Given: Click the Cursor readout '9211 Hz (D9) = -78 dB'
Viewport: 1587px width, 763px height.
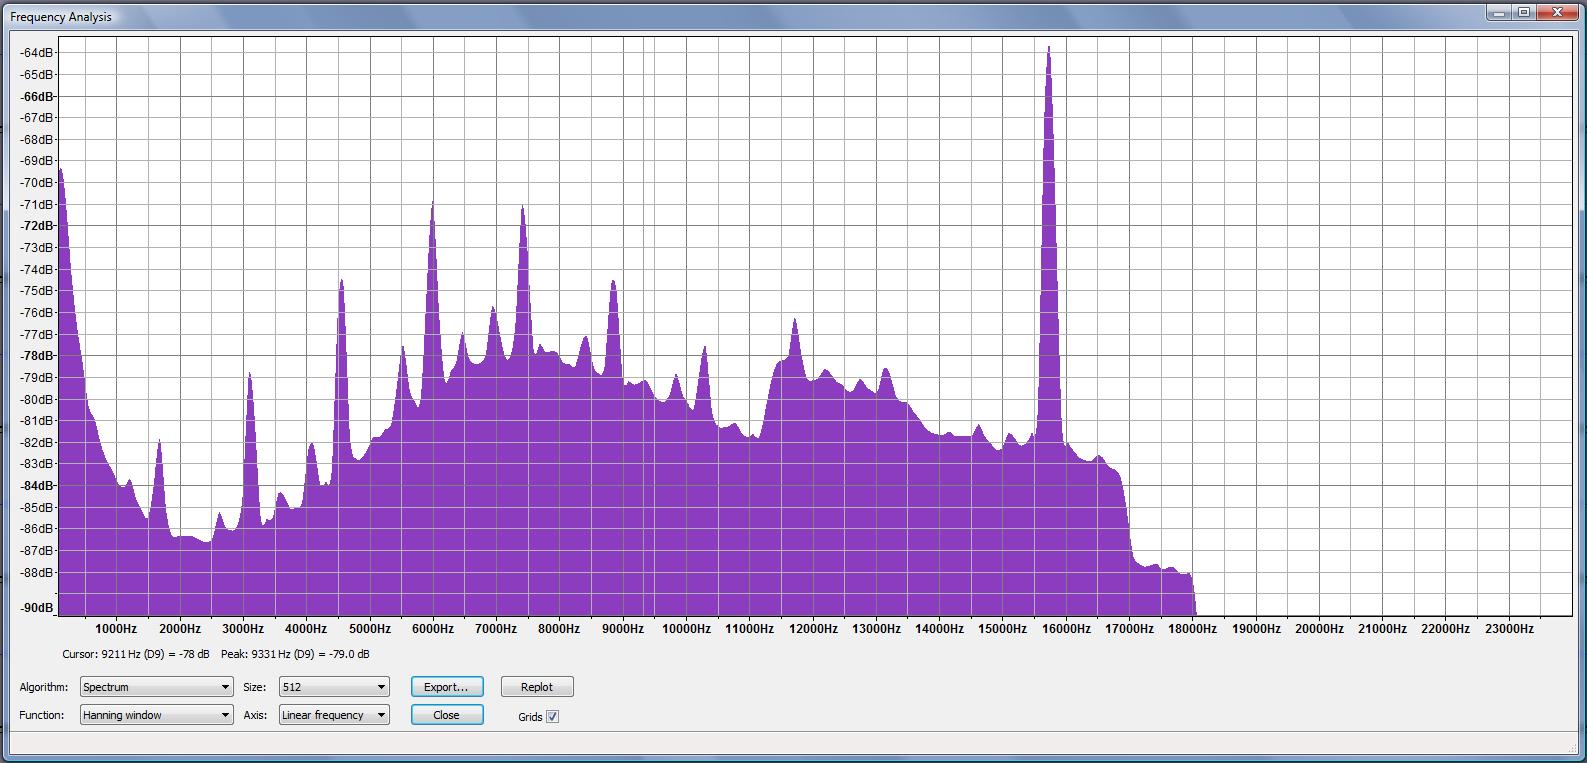Looking at the screenshot, I should pyautogui.click(x=136, y=654).
